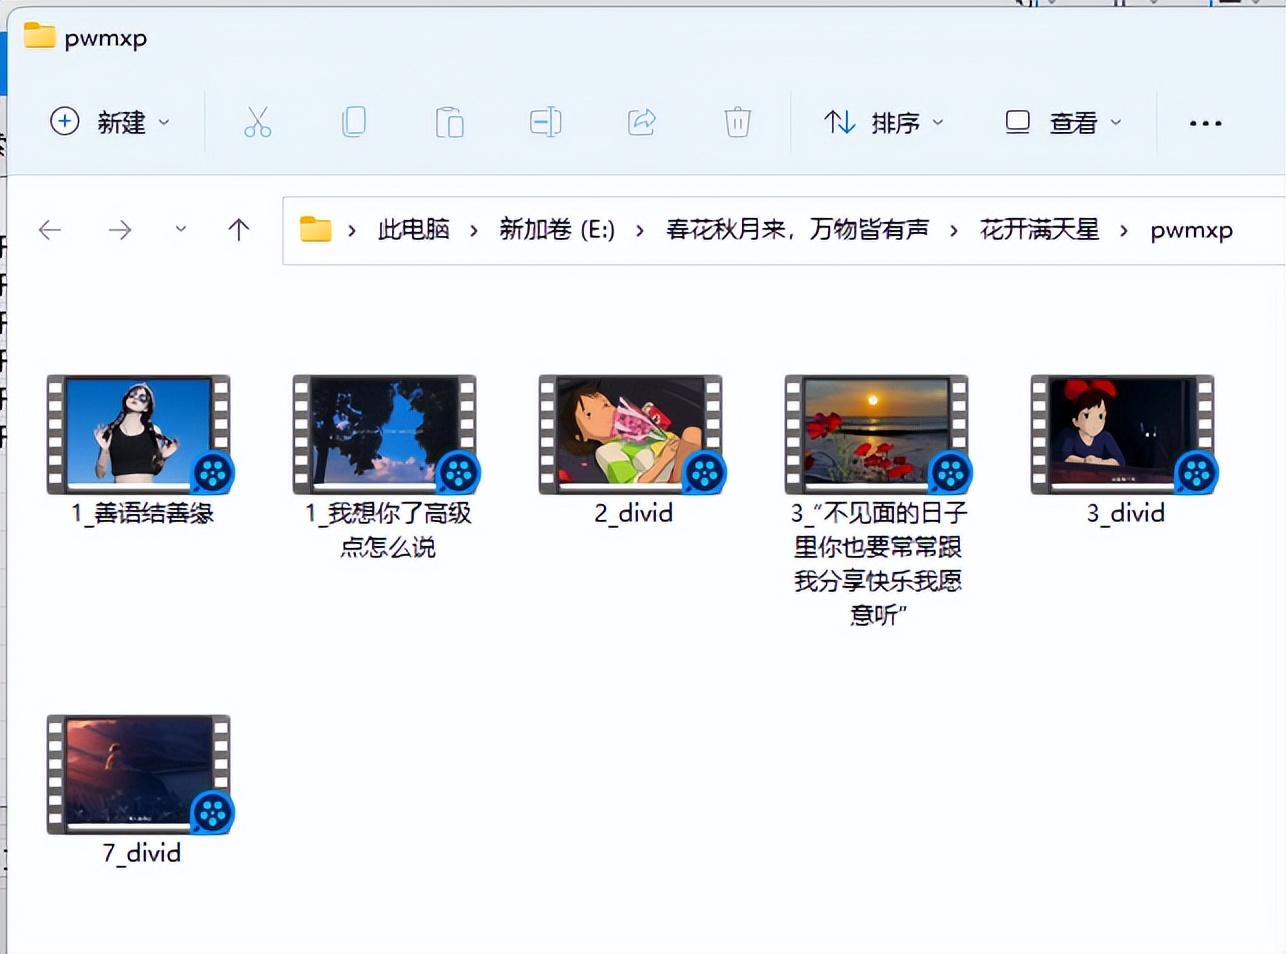This screenshot has height=954, width=1286.
Task: Go back using the back arrow
Action: tap(50, 229)
